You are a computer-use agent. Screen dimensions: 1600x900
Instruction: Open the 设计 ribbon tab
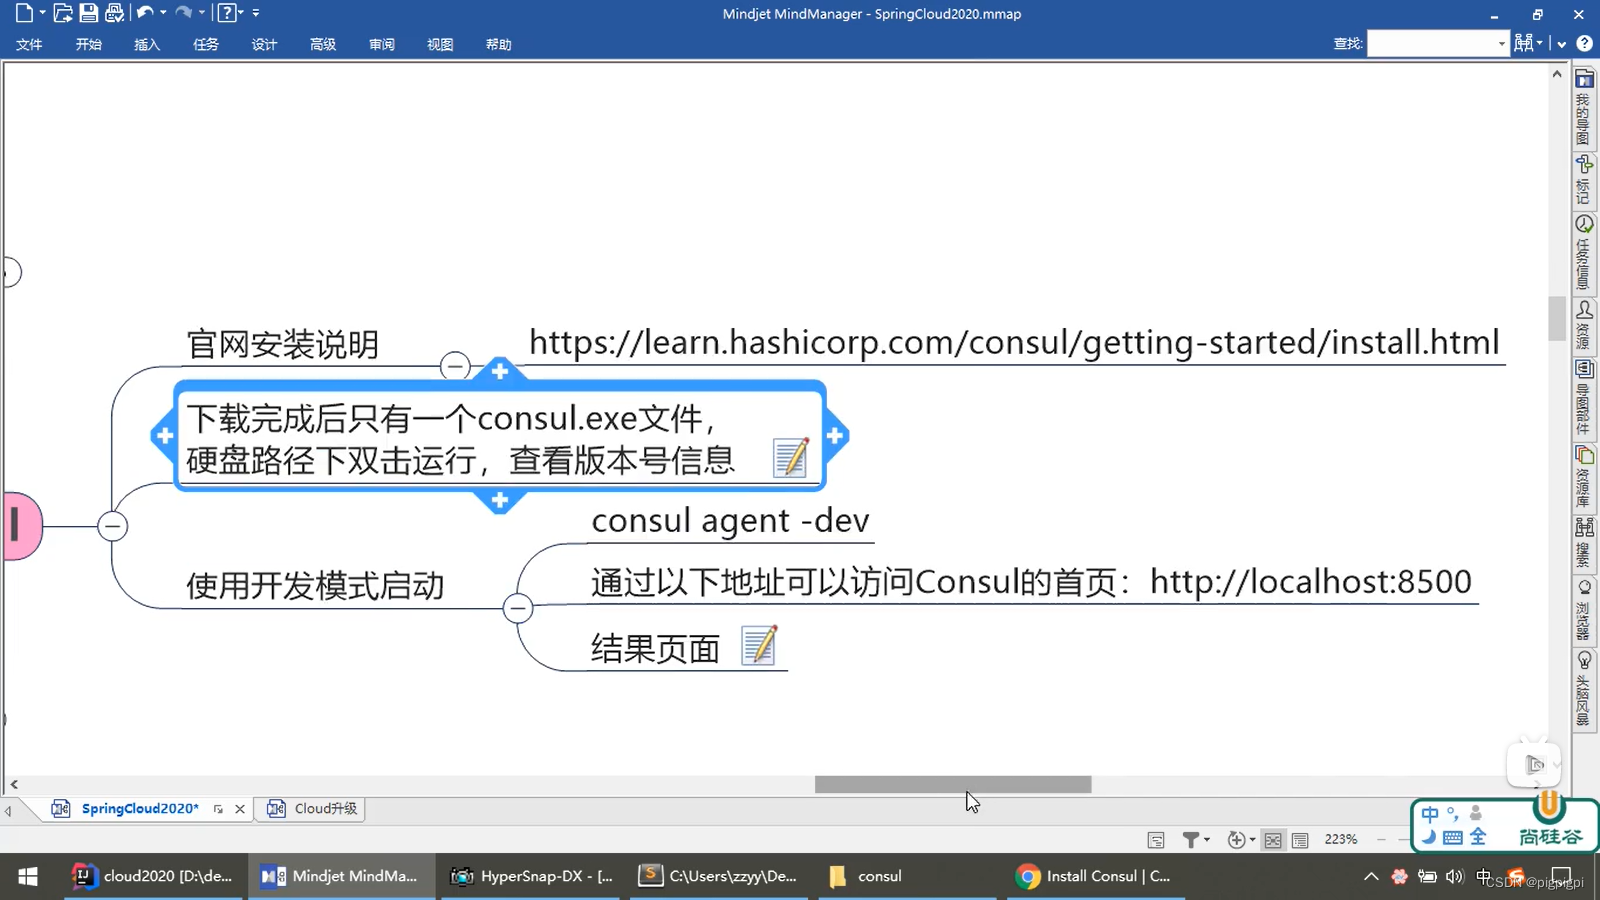[264, 44]
